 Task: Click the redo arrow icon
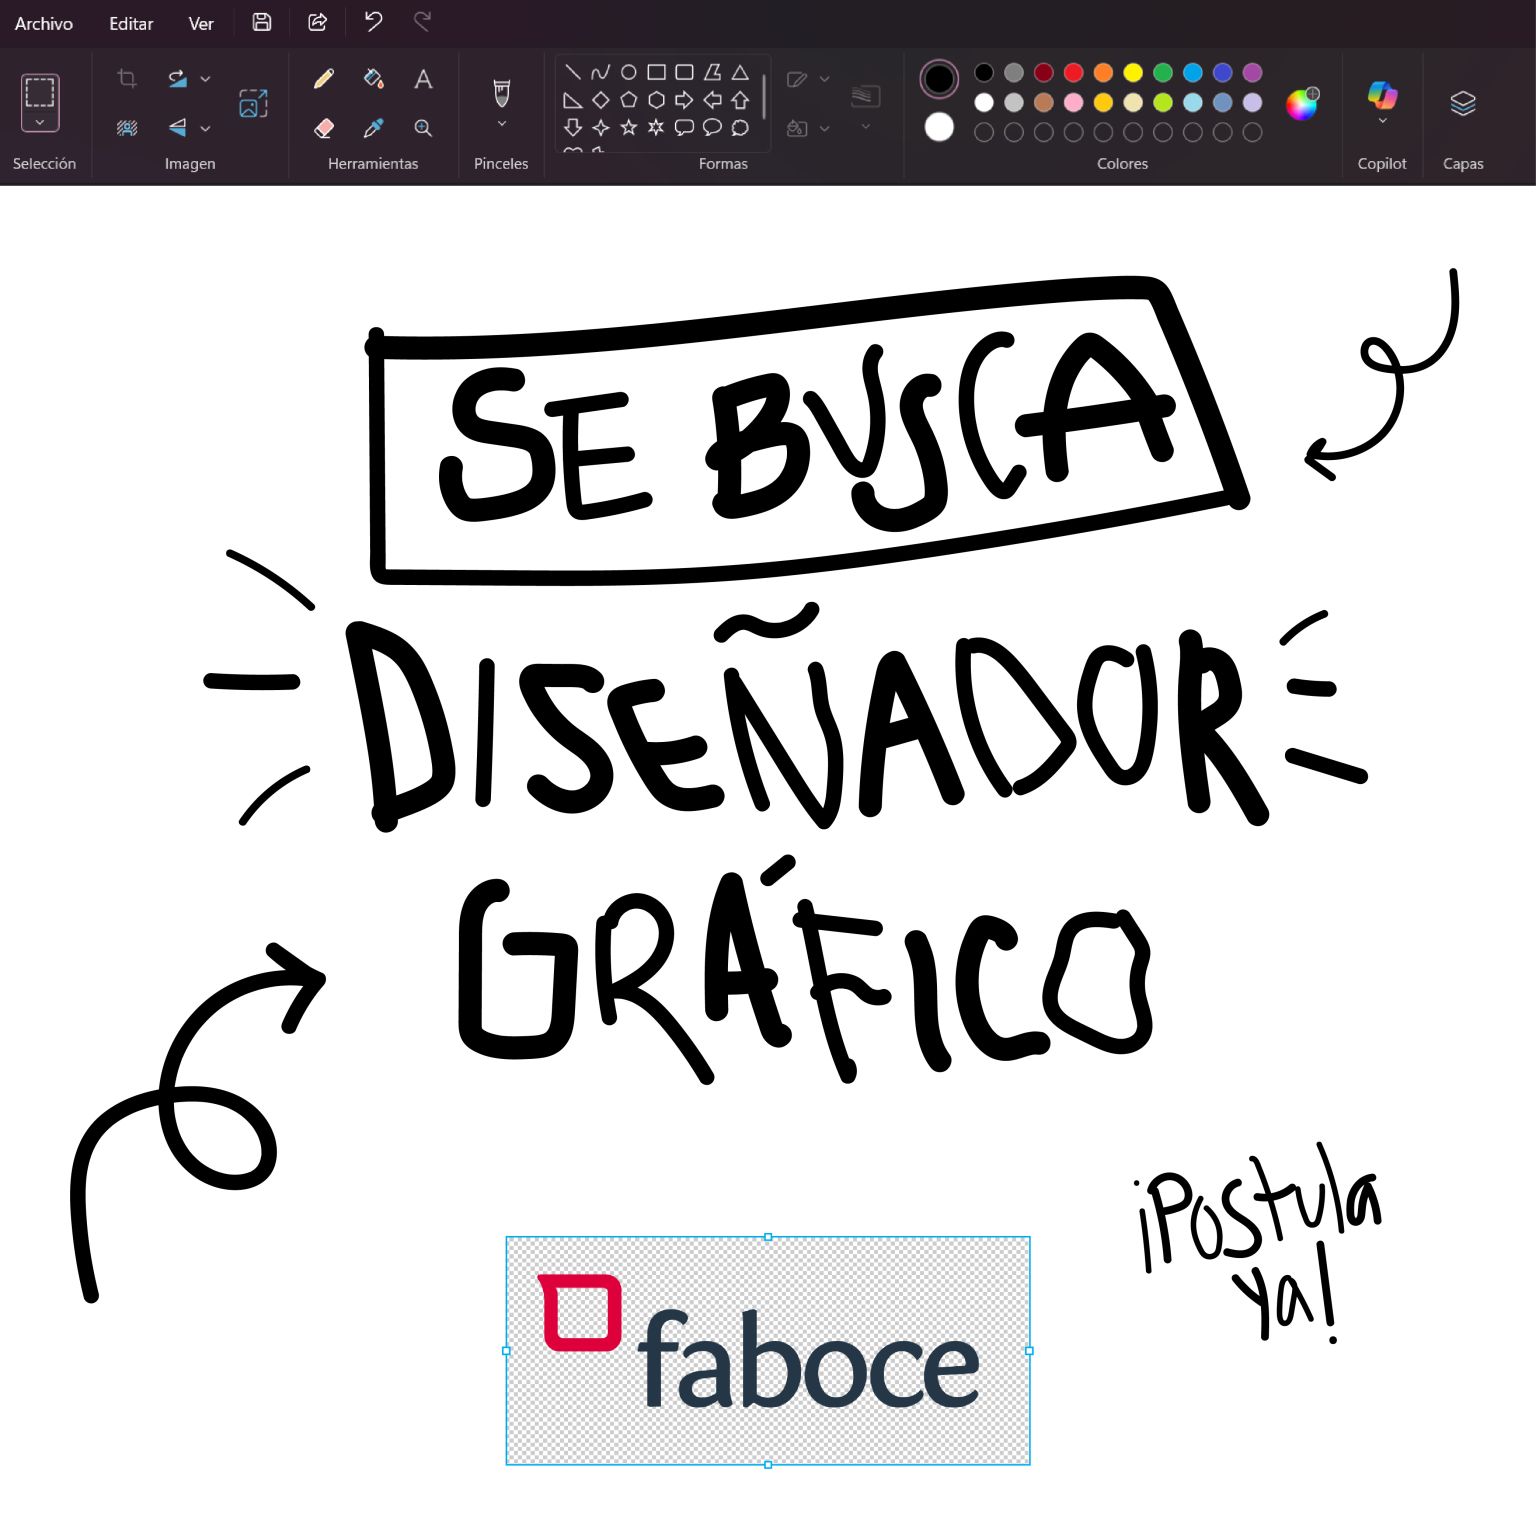coord(423,22)
